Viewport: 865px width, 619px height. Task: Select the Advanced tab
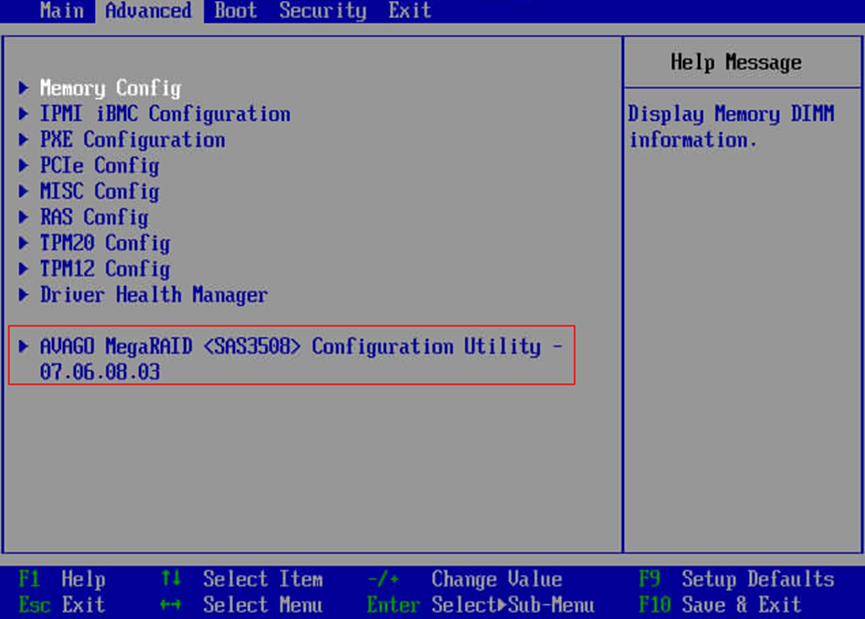pyautogui.click(x=148, y=11)
